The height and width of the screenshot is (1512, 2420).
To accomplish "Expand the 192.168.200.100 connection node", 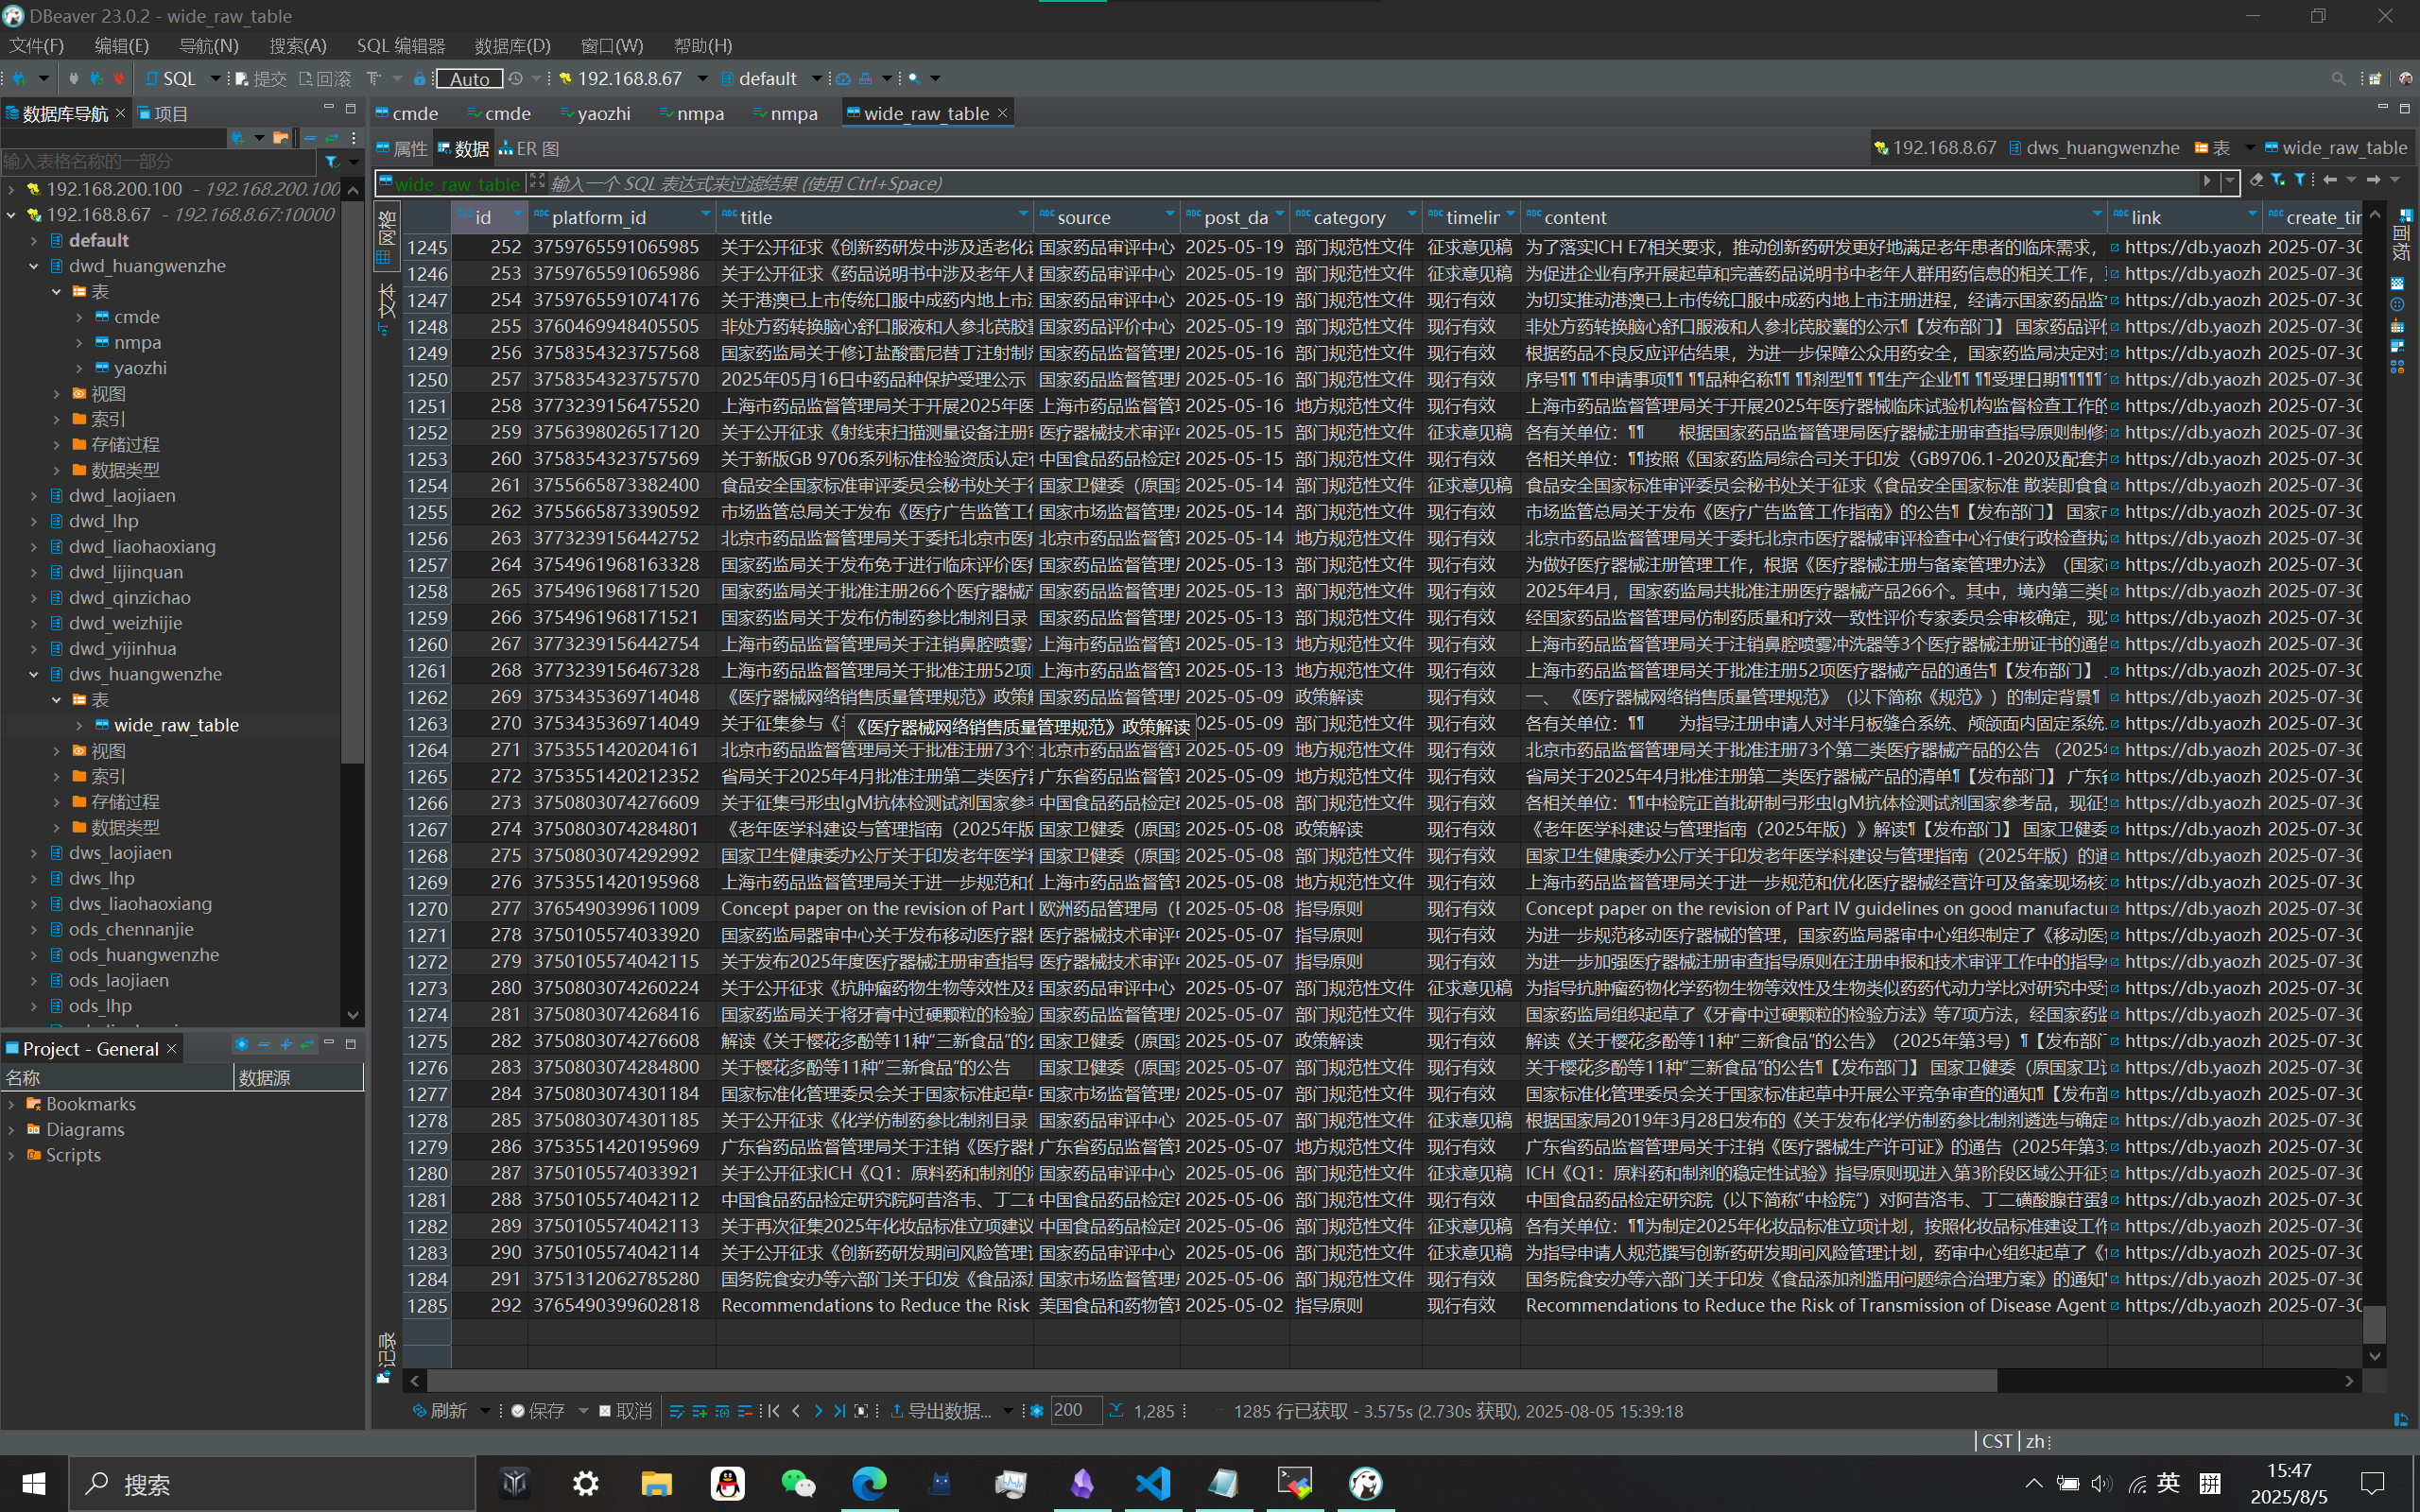I will (x=11, y=189).
